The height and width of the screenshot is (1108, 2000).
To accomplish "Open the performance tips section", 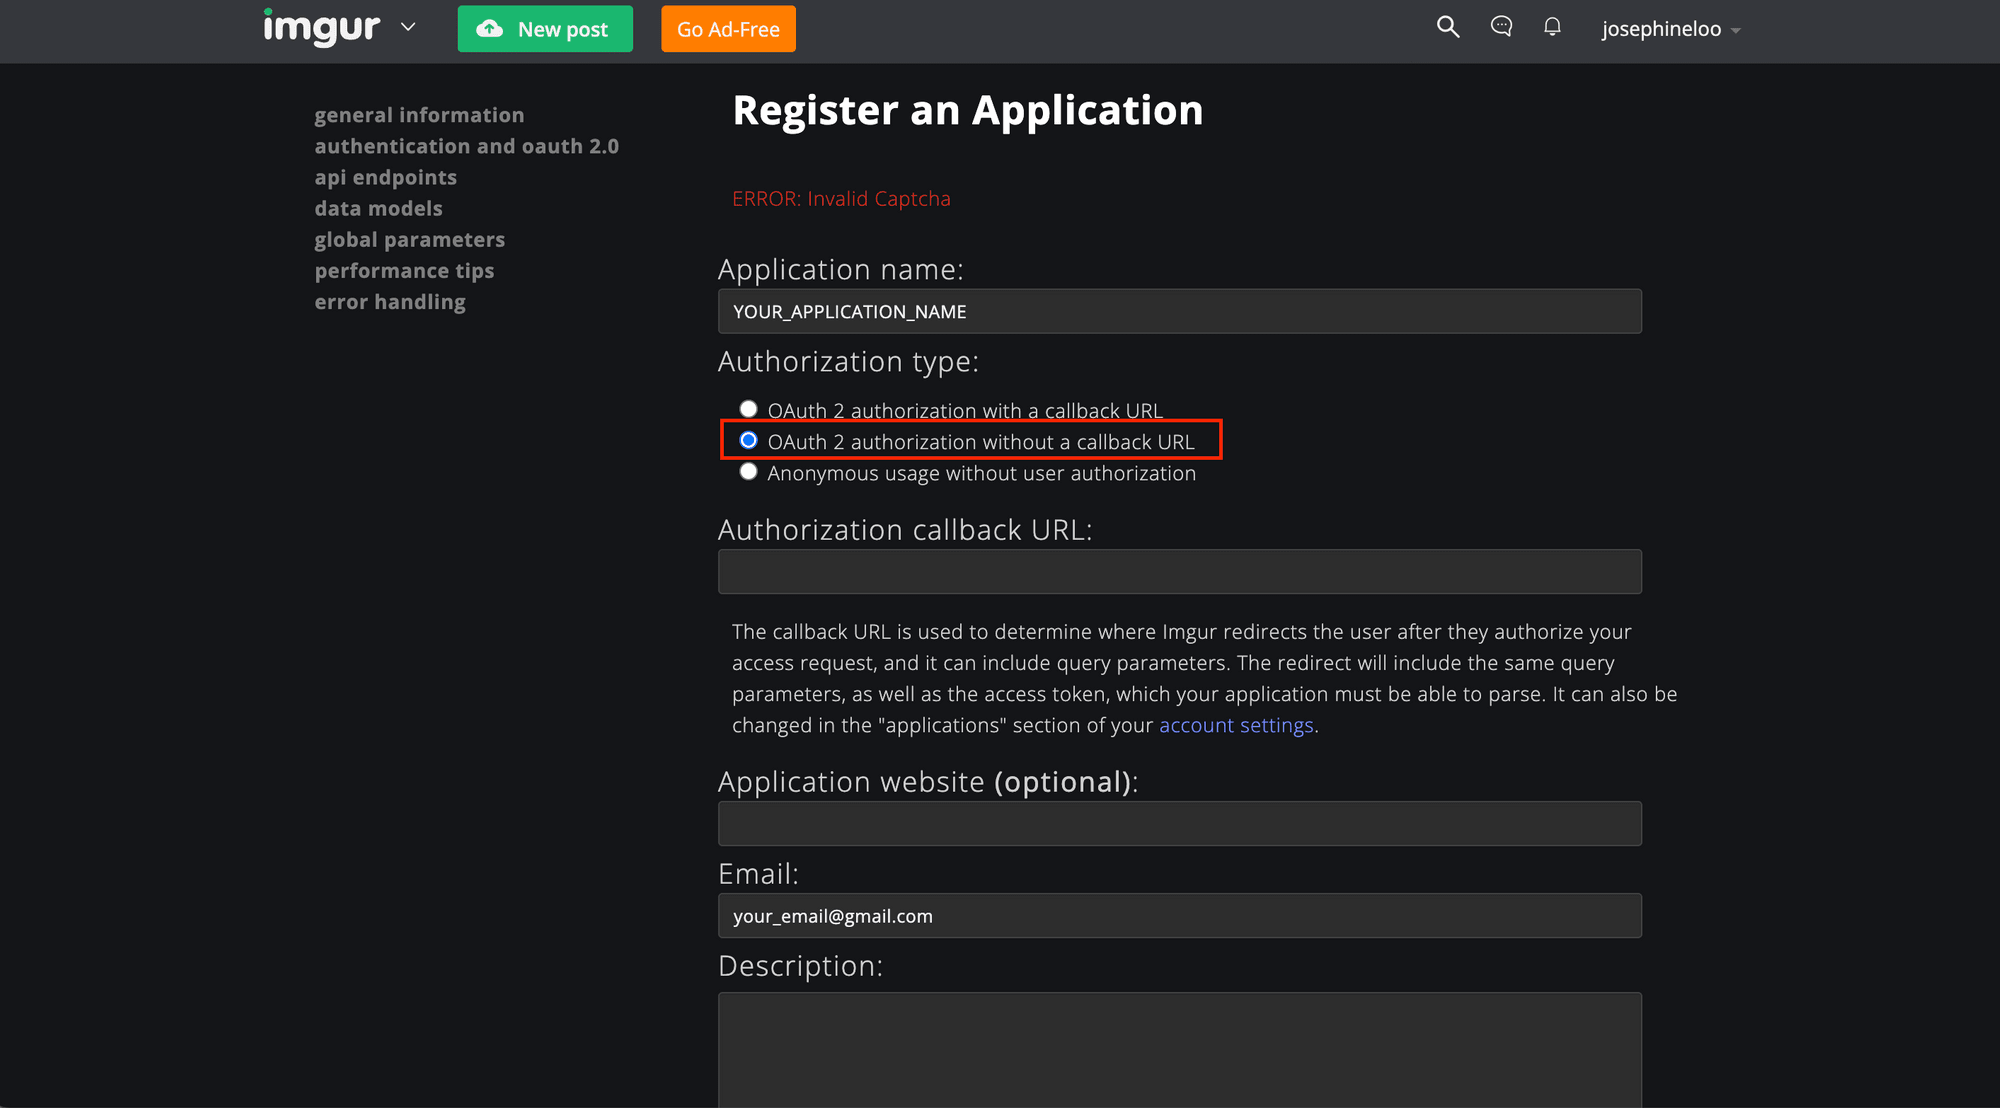I will coord(404,270).
